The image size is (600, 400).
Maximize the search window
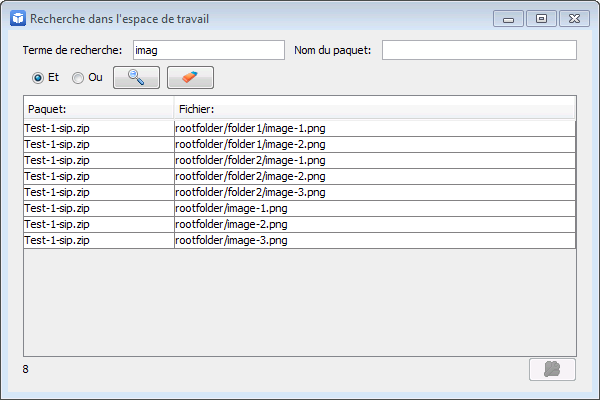pos(541,18)
